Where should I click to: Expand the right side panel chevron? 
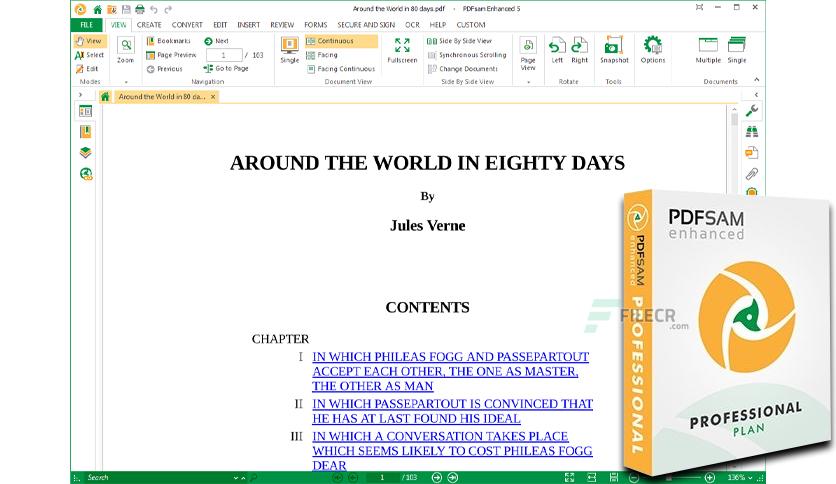pos(756,95)
